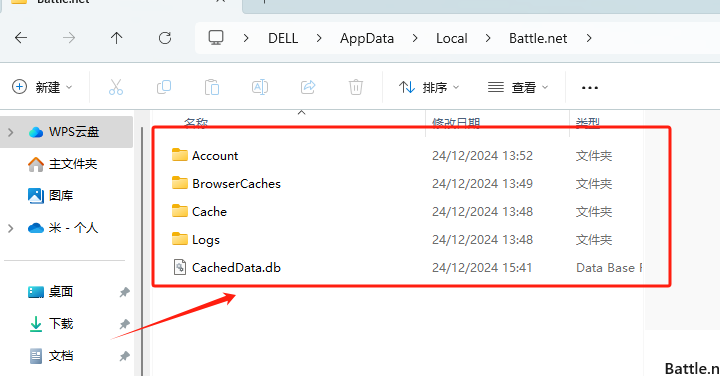Click Local in the address breadcrumb

[452, 38]
